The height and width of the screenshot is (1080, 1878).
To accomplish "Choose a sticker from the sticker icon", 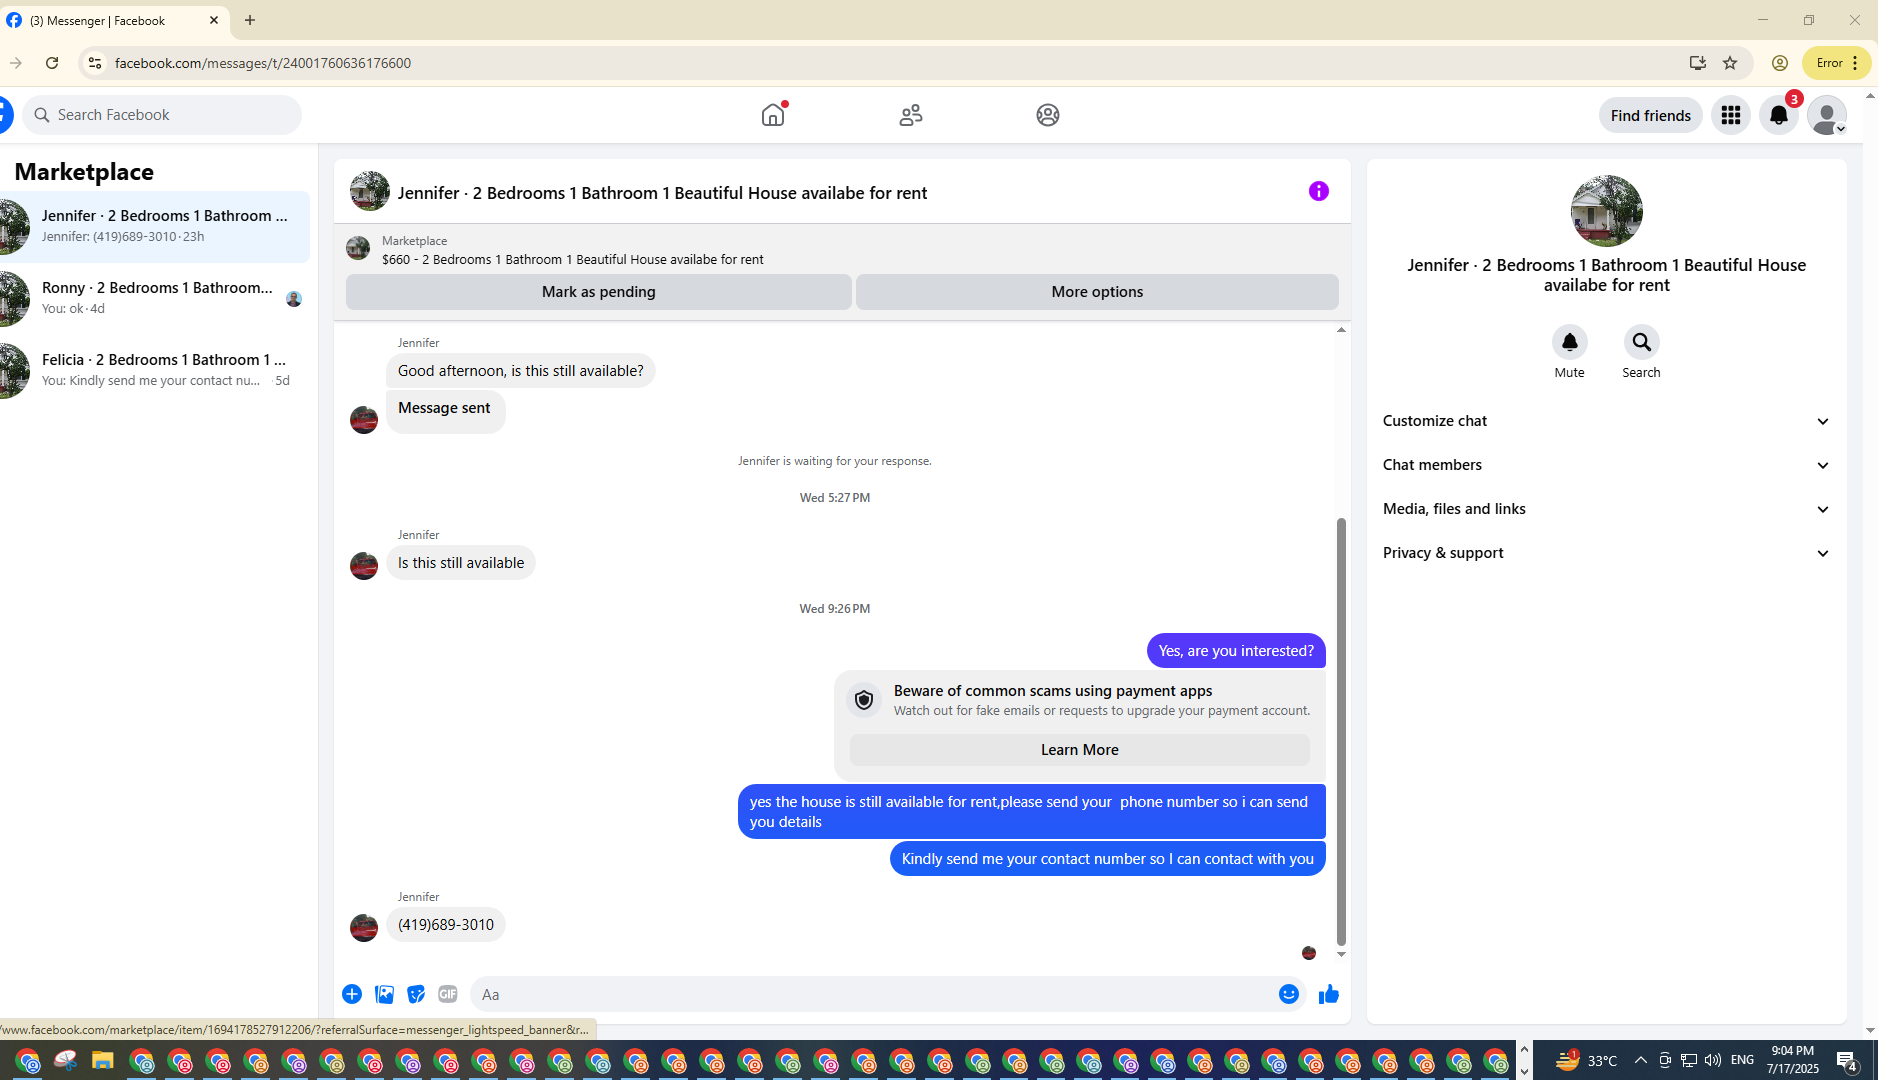I will pos(416,994).
